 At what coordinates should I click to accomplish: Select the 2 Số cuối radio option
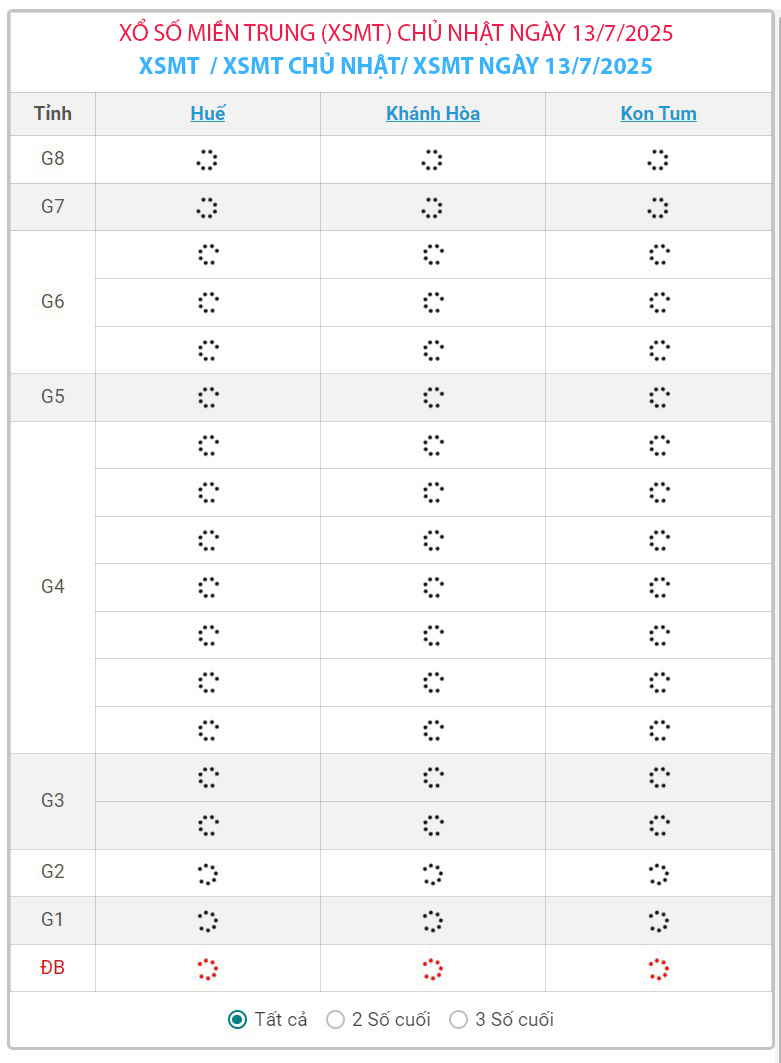336,1019
